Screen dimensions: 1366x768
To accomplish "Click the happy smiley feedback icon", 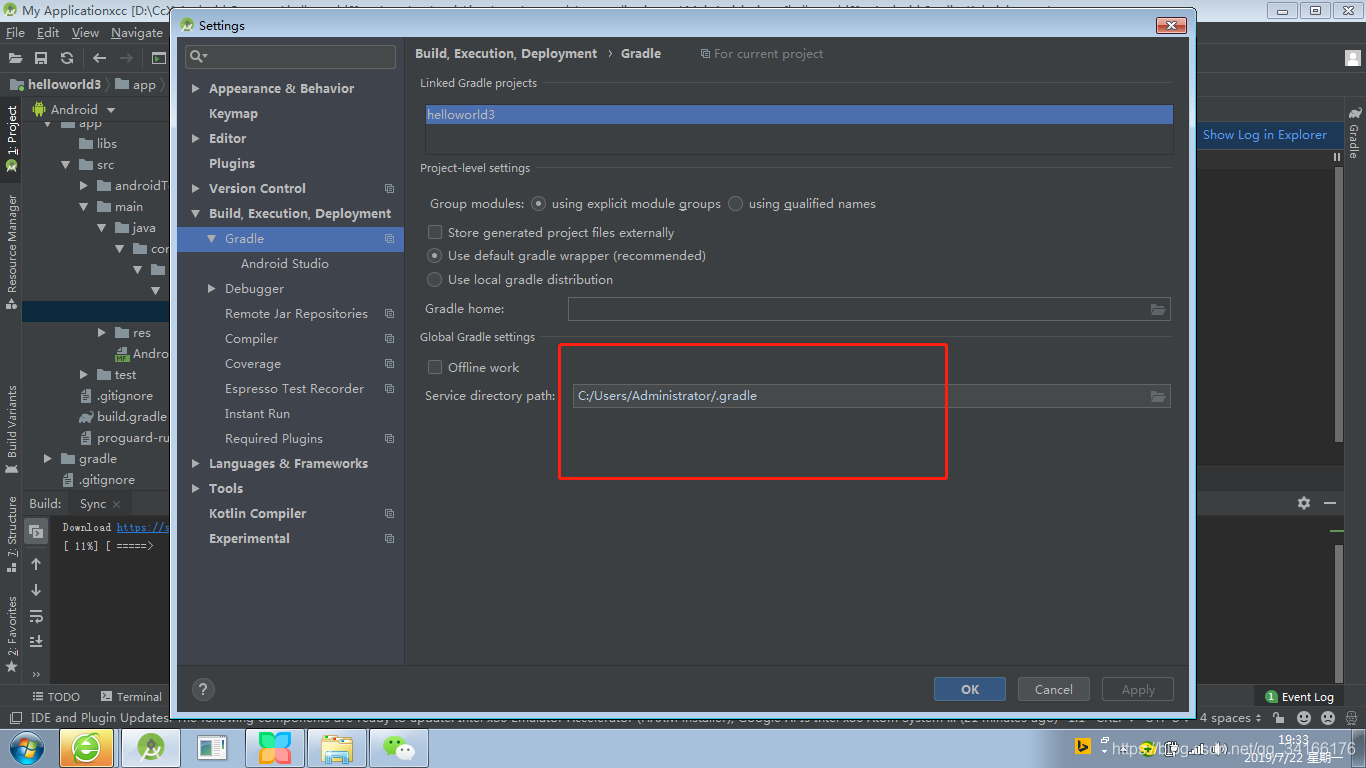I will (x=1304, y=718).
